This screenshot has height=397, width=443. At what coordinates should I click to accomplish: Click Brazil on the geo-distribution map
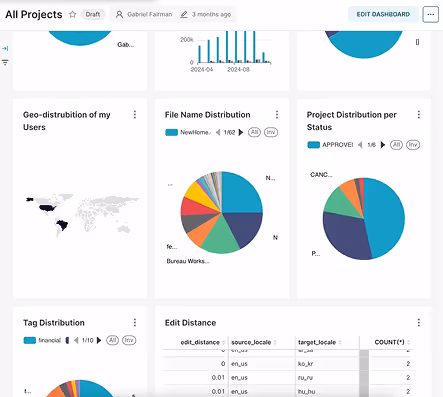coord(62,225)
